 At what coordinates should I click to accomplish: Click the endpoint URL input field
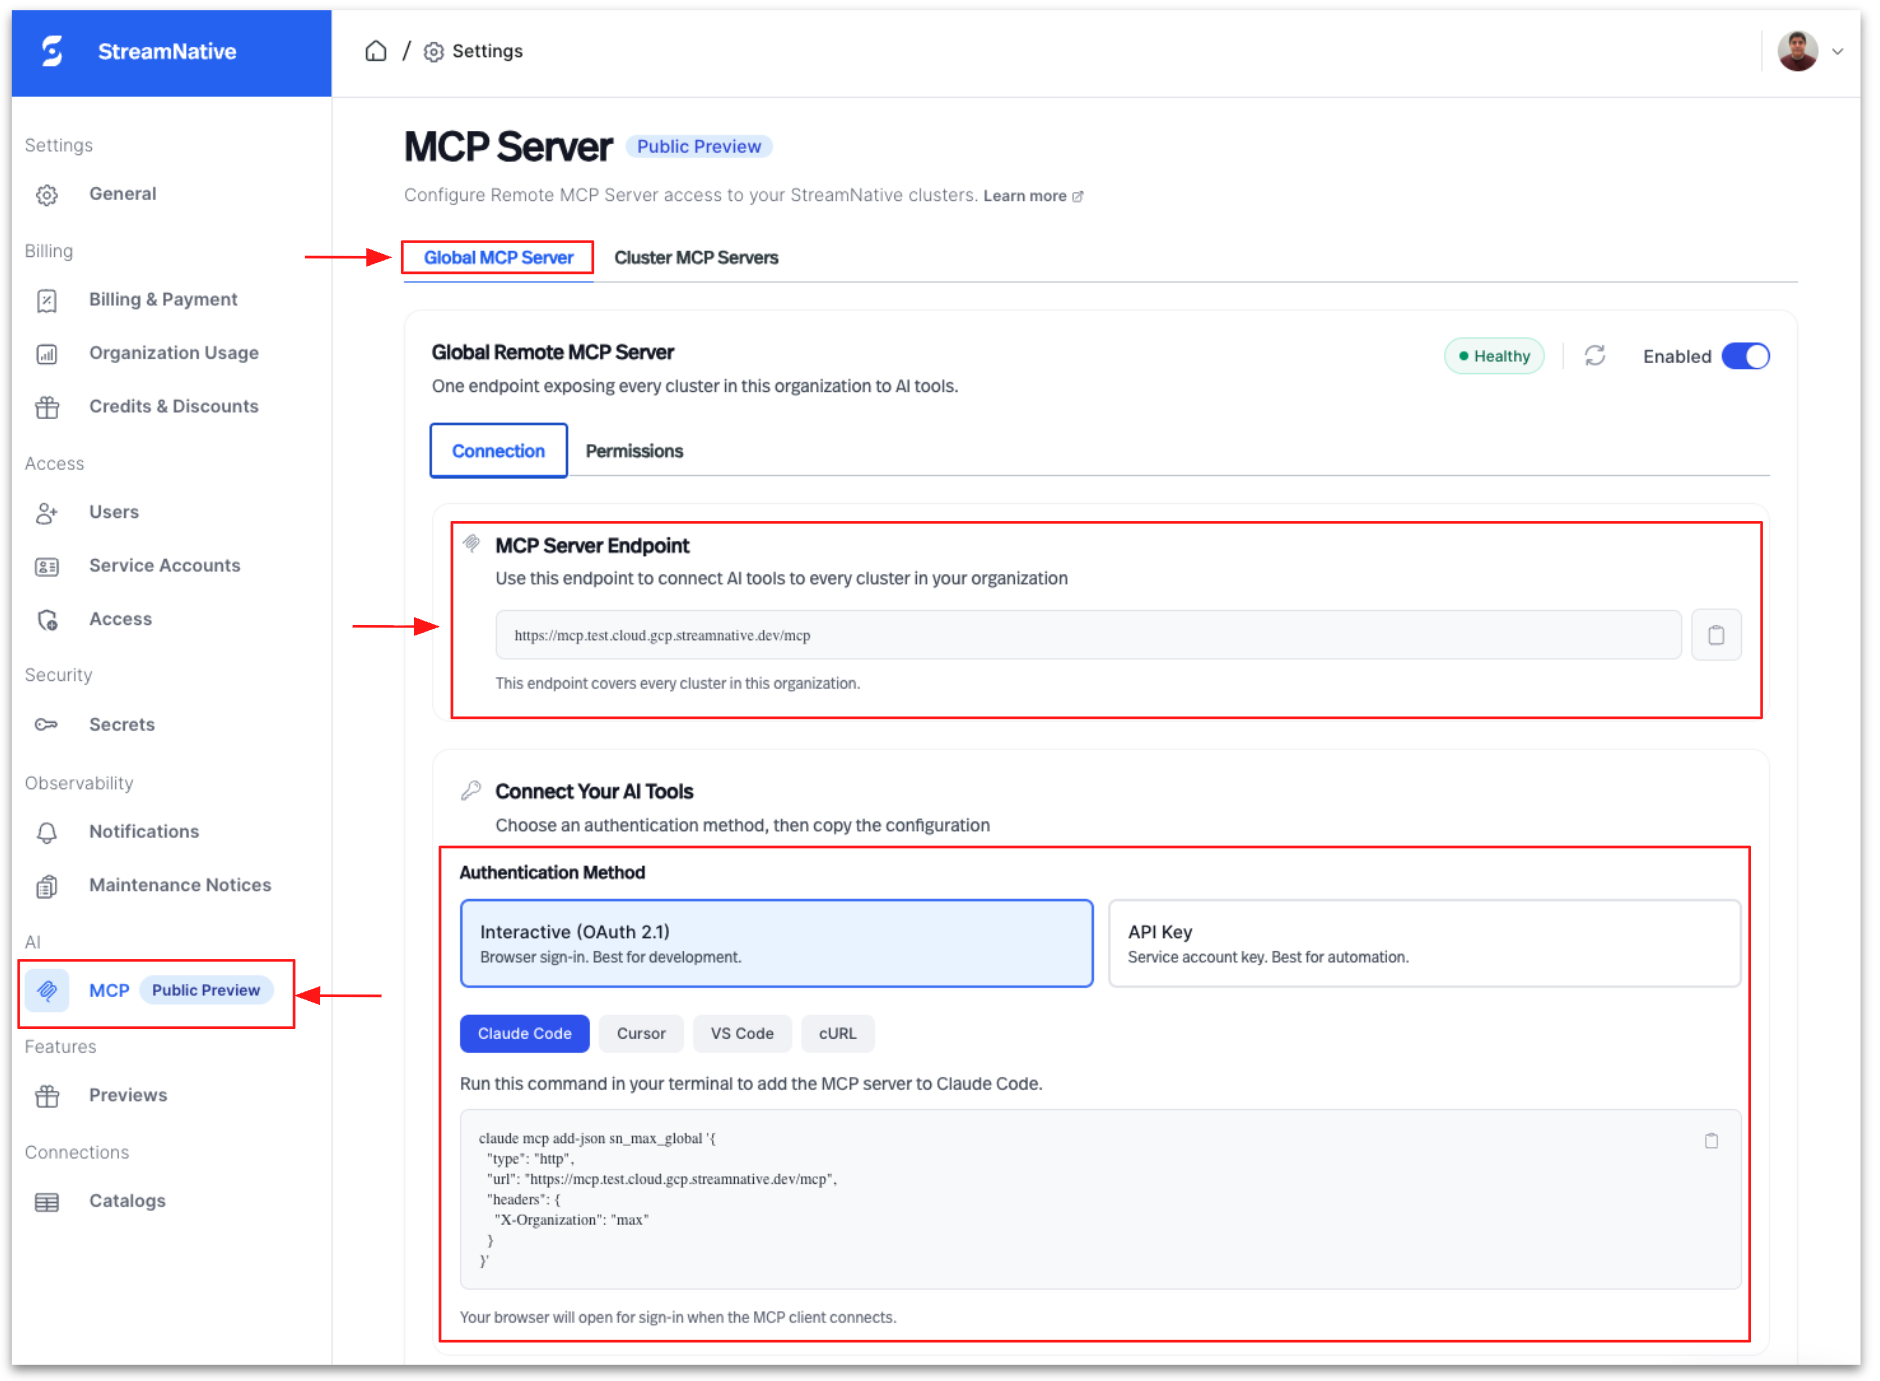[1088, 635]
